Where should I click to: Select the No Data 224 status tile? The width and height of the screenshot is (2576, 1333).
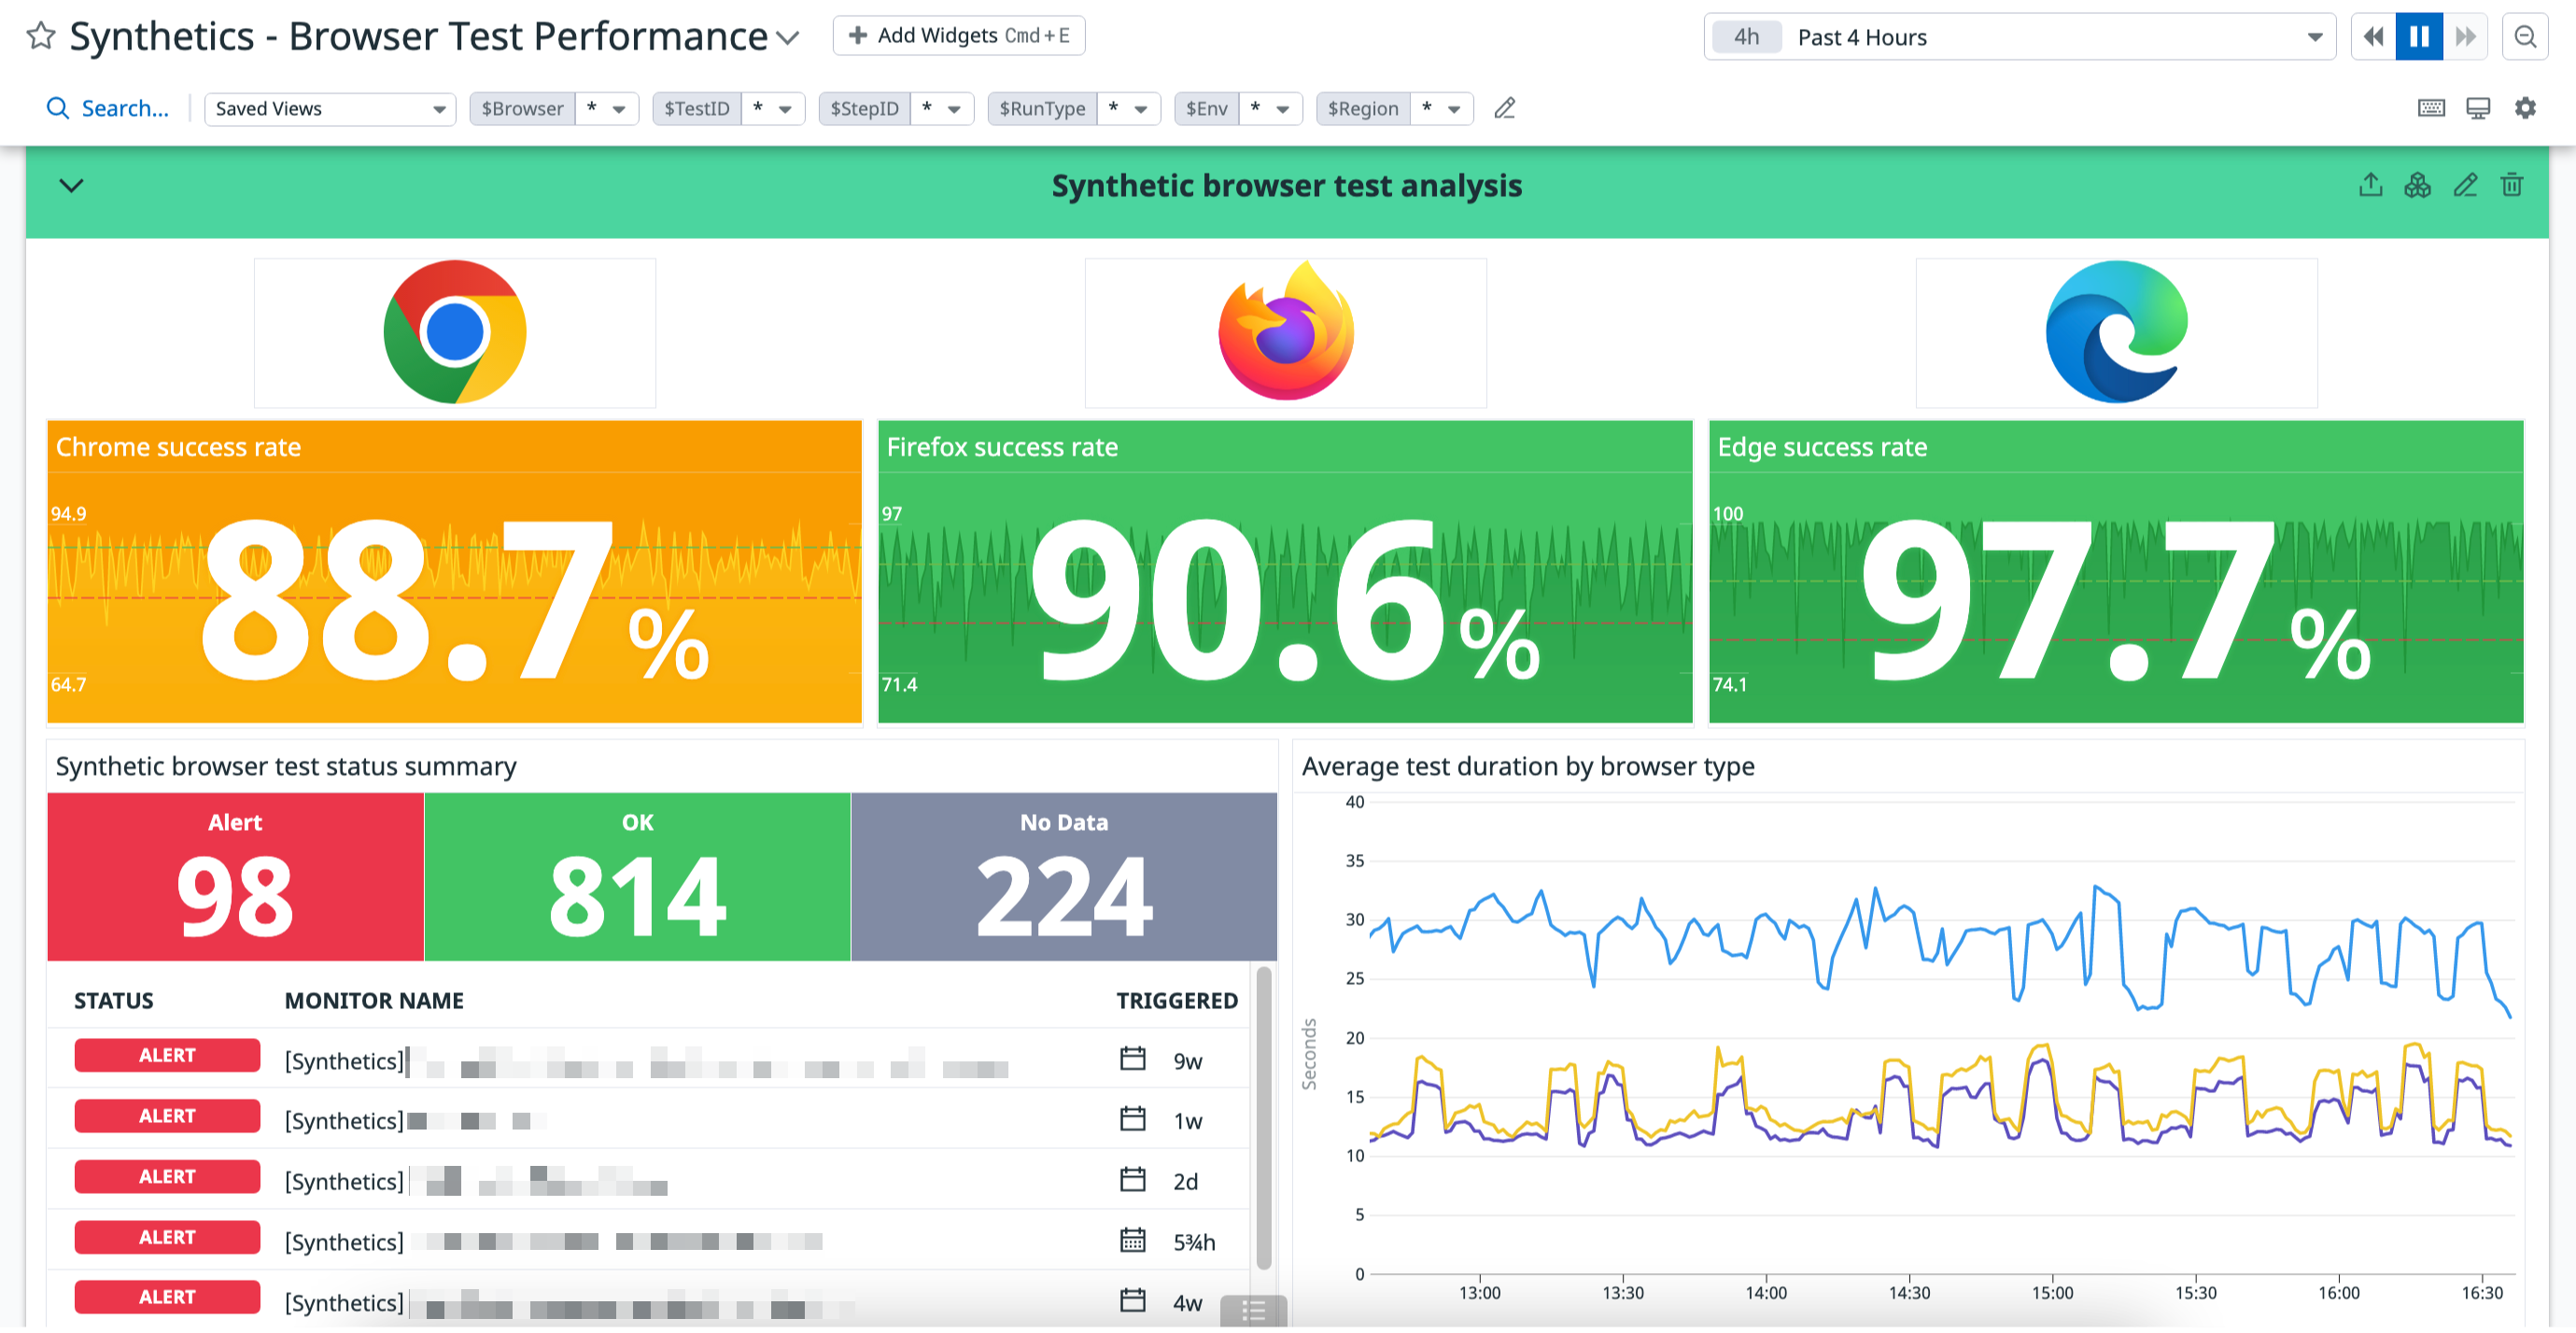[1064, 878]
